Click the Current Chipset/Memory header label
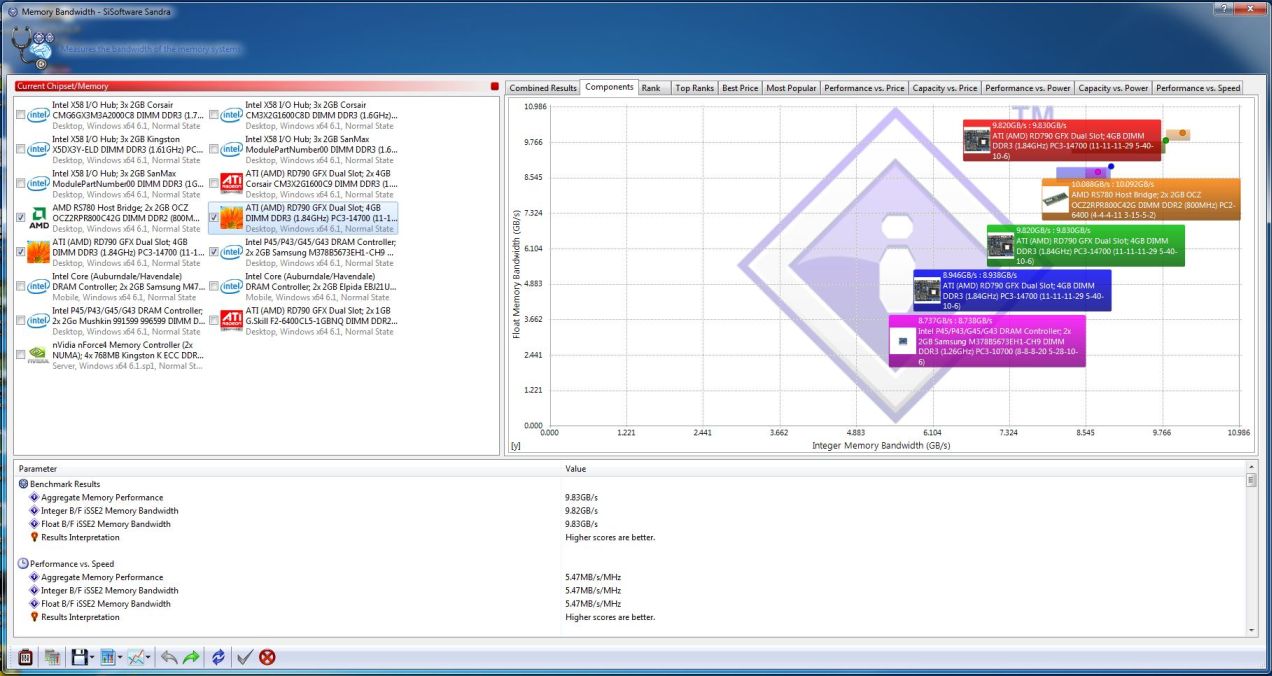Viewport: 1272px width, 676px height. point(63,87)
